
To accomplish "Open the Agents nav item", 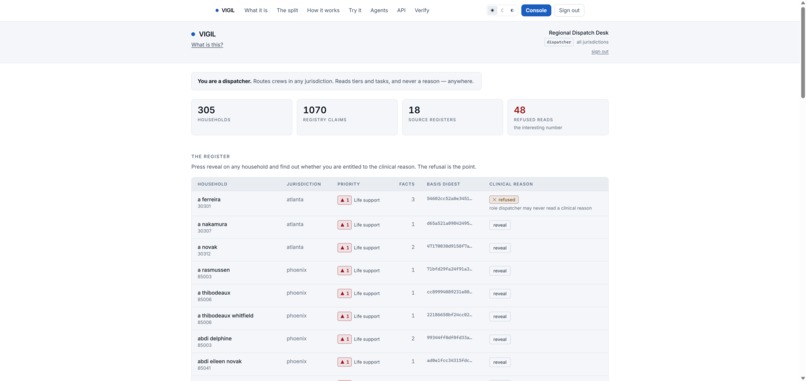I will tap(379, 10).
